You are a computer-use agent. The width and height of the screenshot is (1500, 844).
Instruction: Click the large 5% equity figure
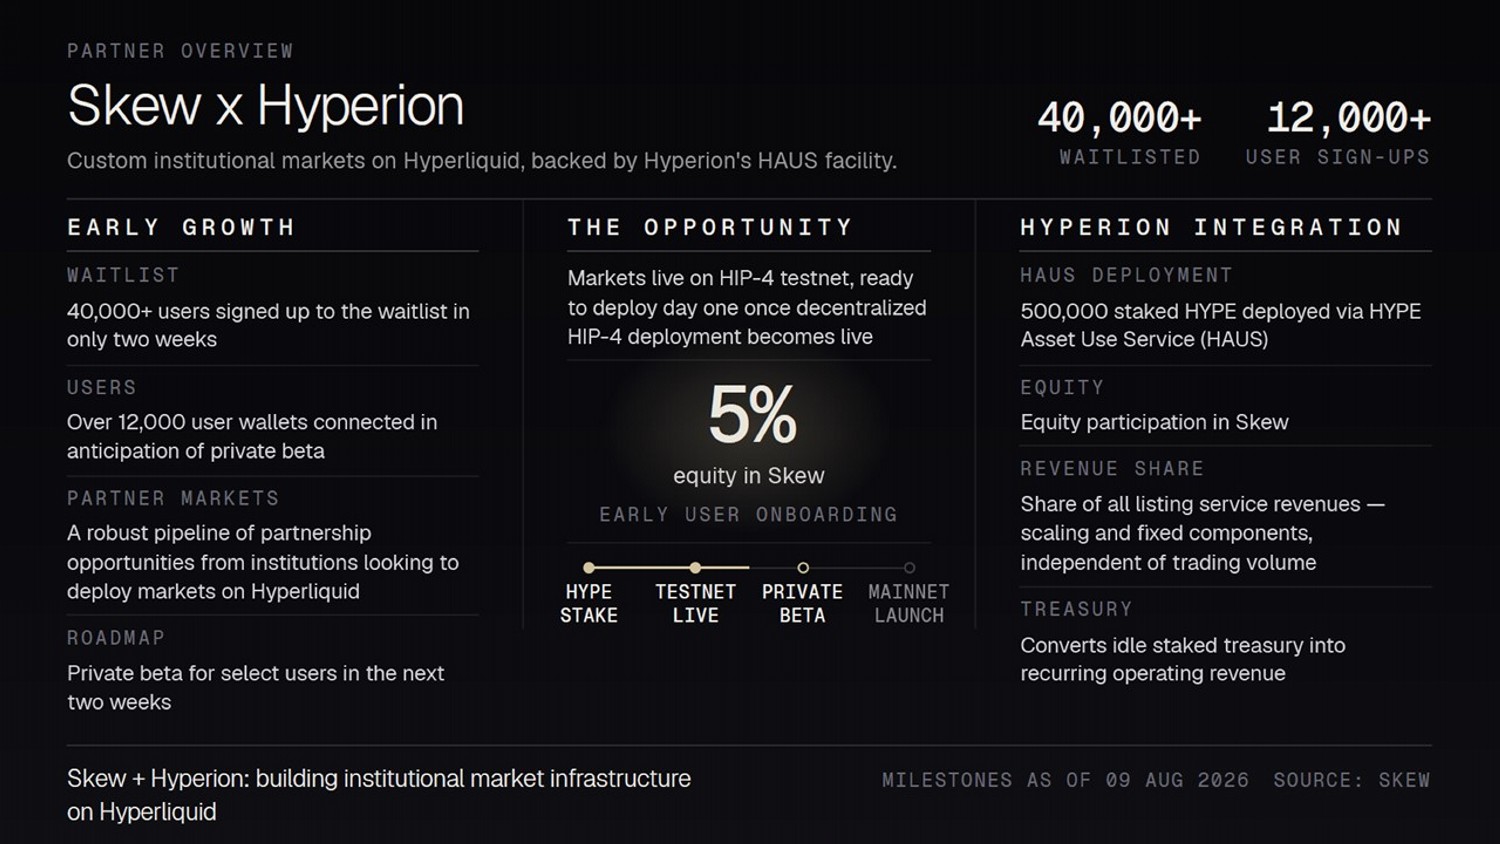pos(752,415)
